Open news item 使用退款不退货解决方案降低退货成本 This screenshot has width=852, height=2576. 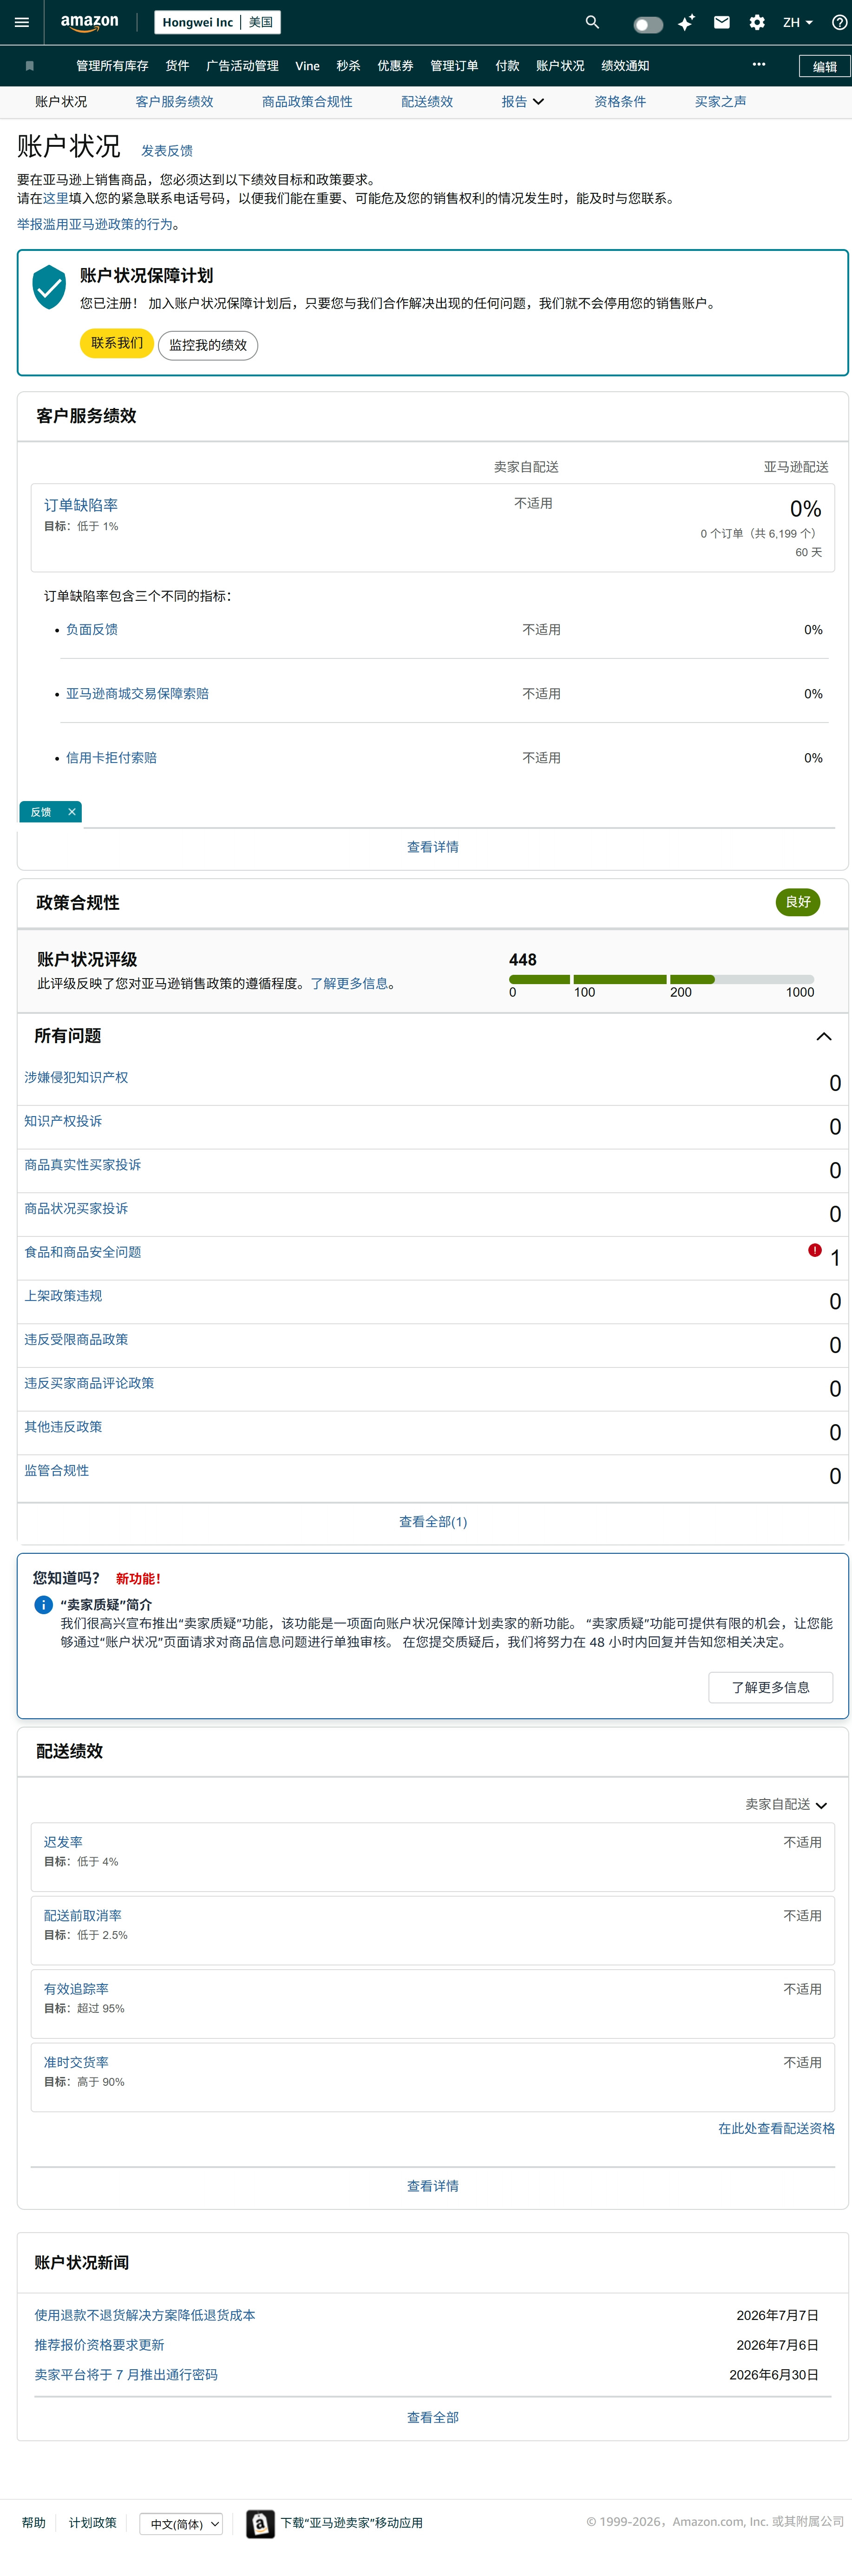[x=145, y=2315]
